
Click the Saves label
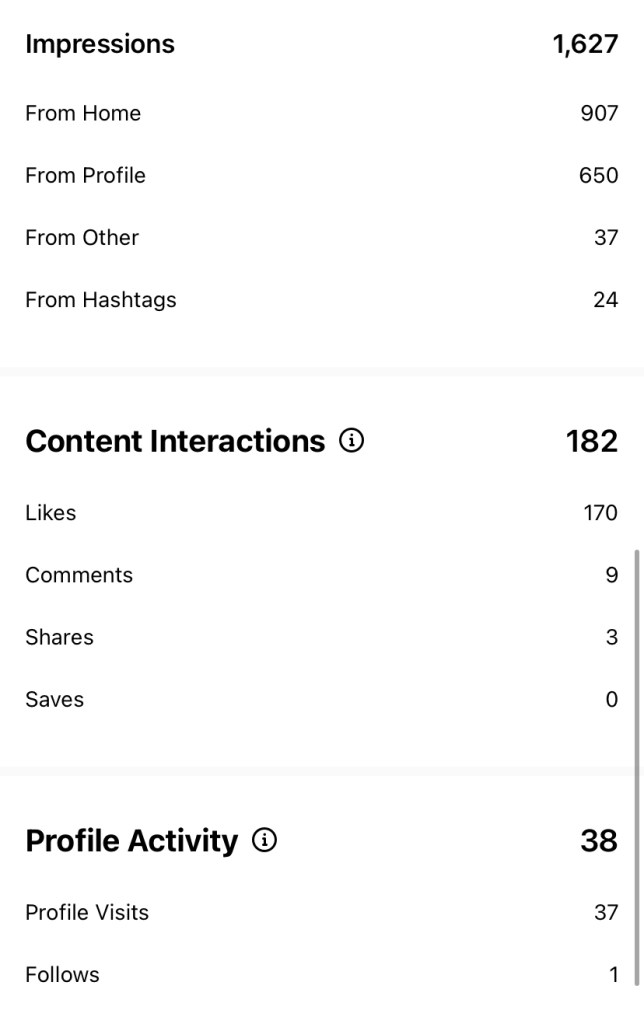54,699
